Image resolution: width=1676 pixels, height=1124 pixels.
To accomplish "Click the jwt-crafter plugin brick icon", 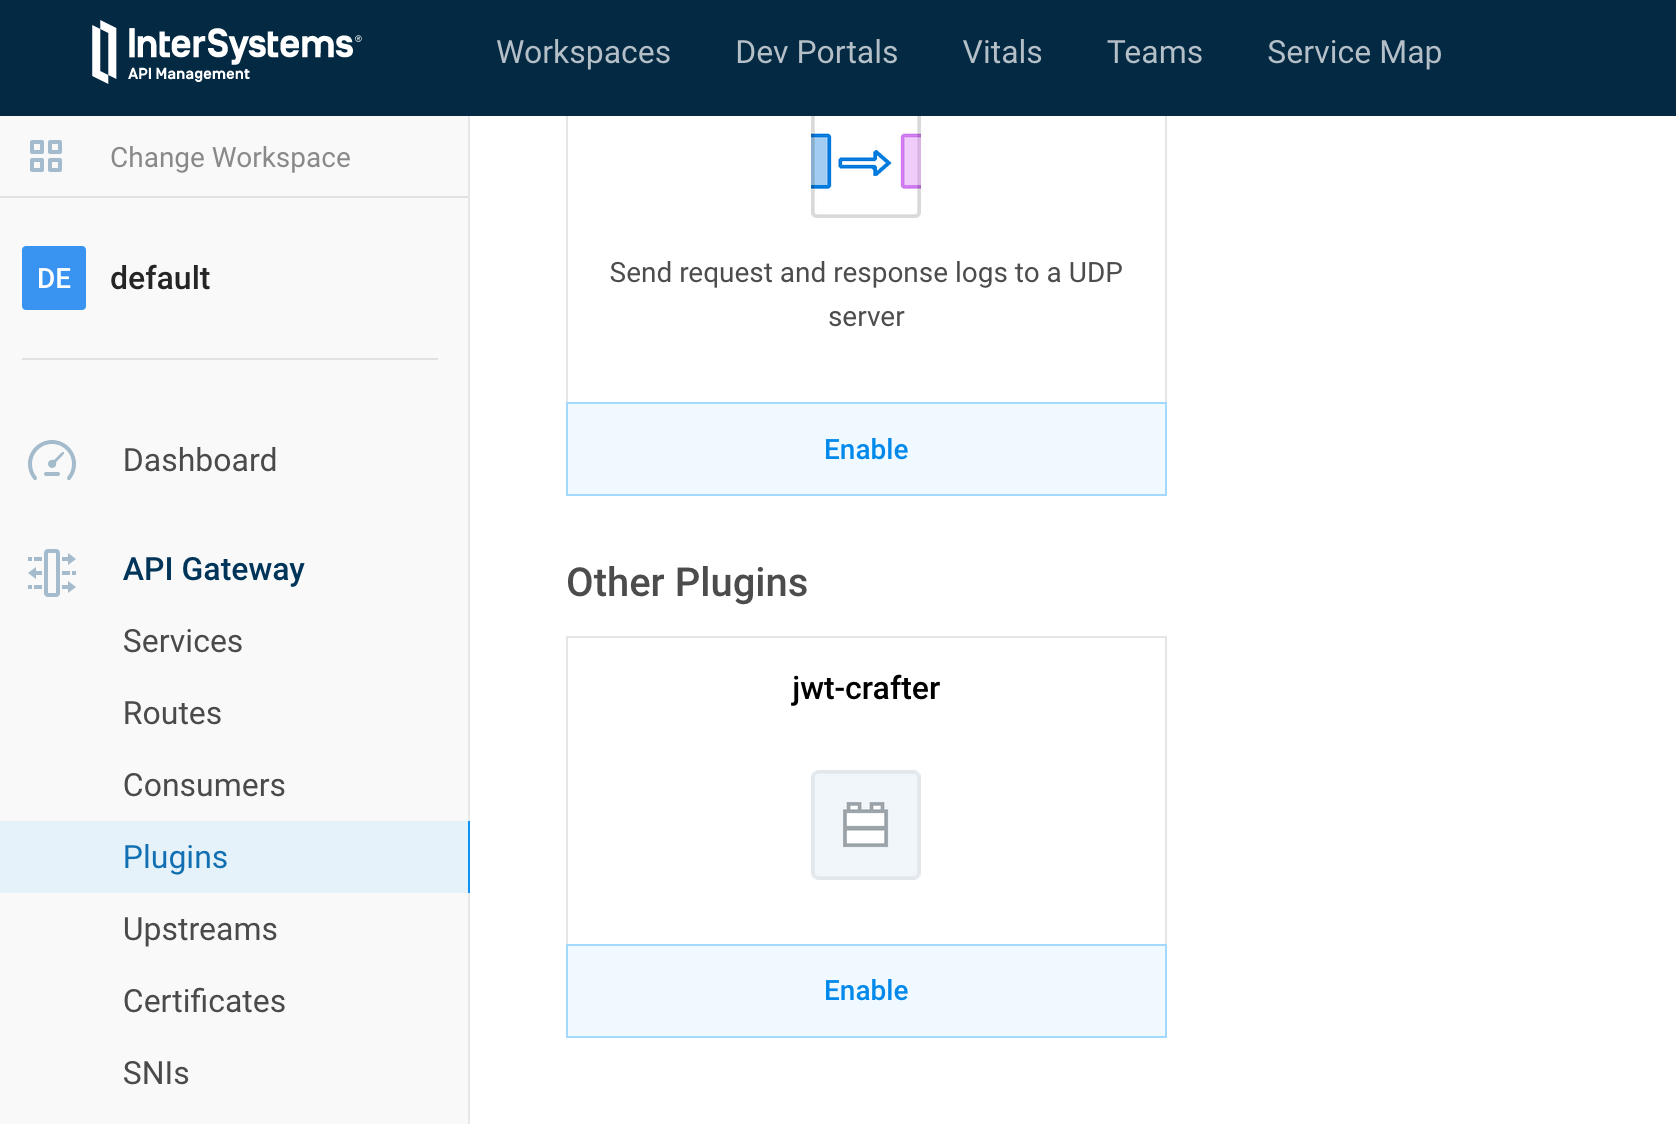I will pyautogui.click(x=866, y=825).
